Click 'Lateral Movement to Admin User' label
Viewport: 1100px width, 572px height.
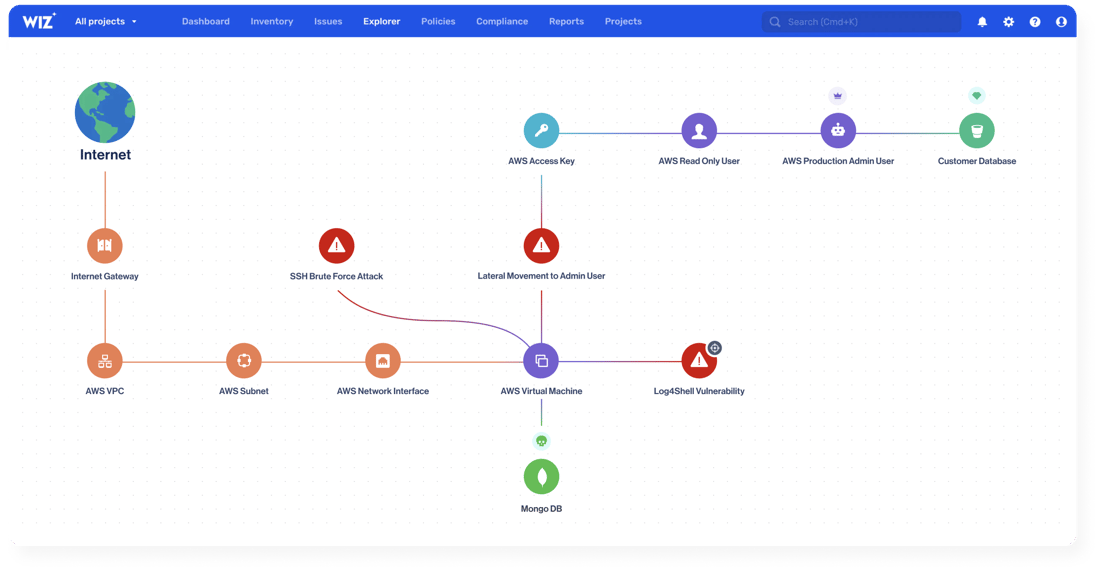point(541,276)
